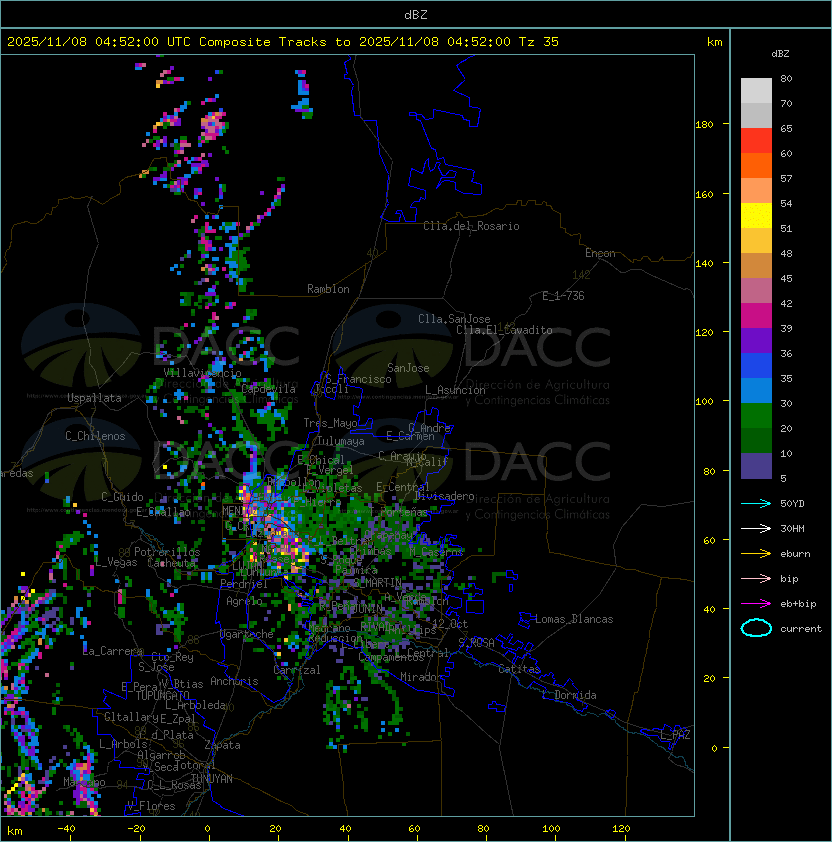Image resolution: width=832 pixels, height=842 pixels.
Task: Click the 'Zapata' map label
Action: click(222, 745)
